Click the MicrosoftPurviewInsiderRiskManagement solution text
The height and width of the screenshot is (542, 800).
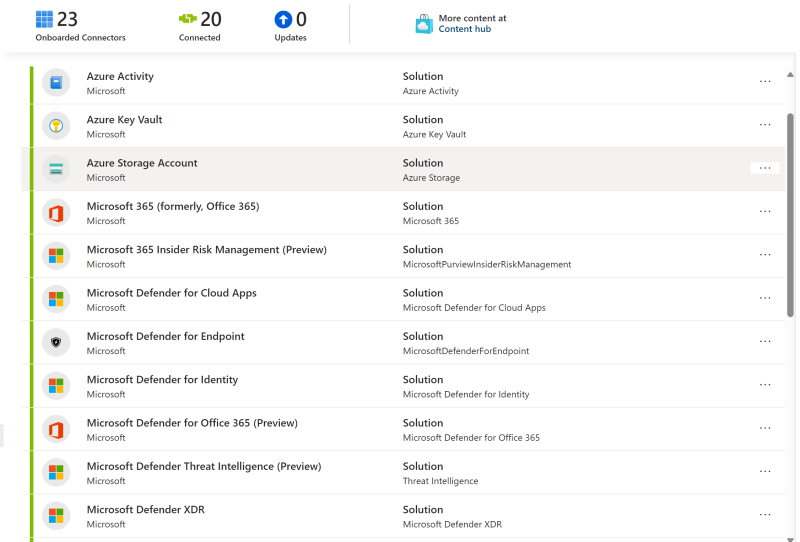coord(487,265)
